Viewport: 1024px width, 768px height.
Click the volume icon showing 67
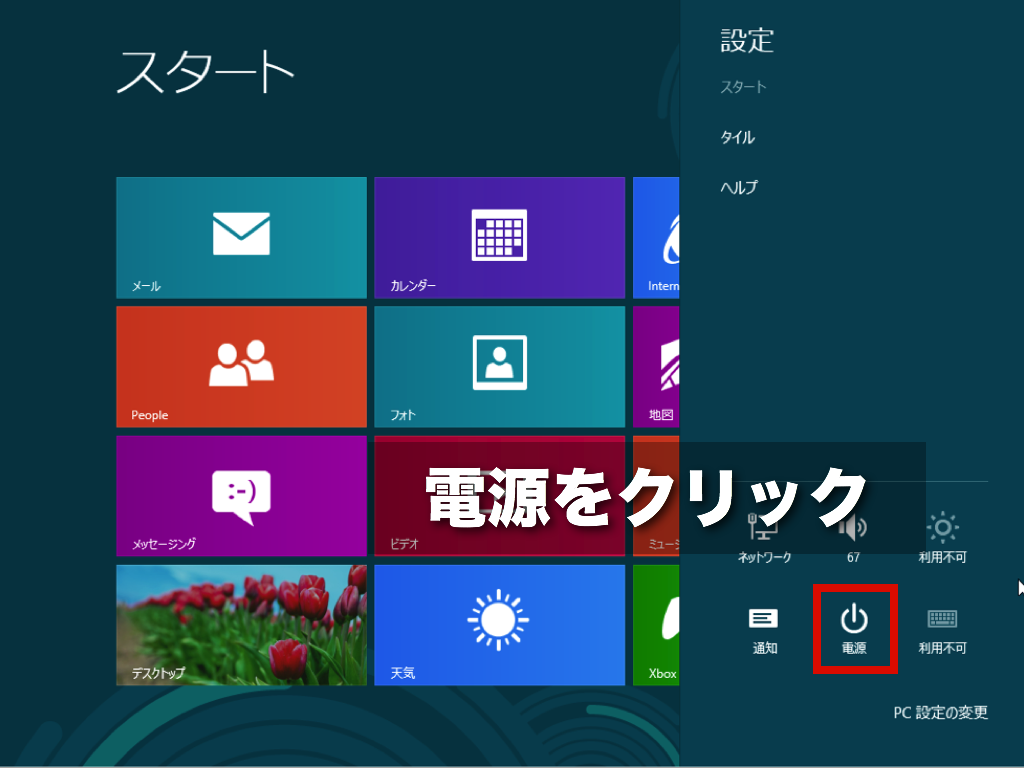[853, 539]
